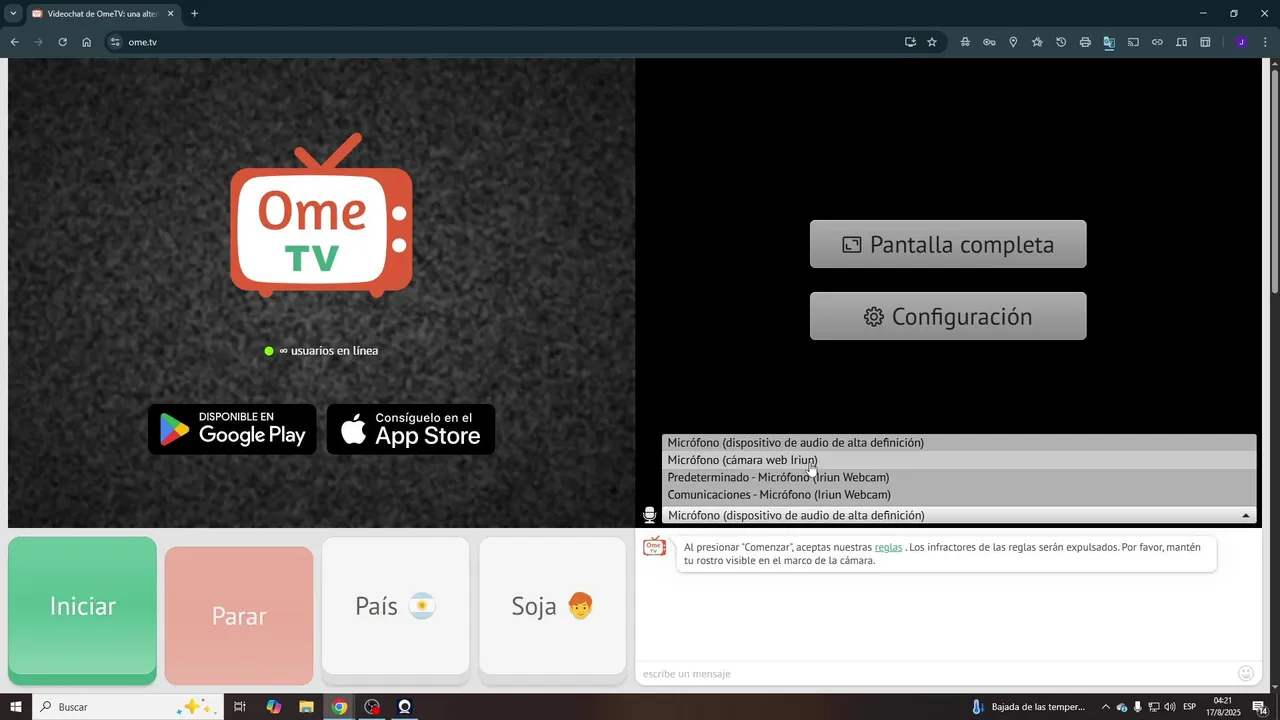
Task: Open the Bajada de las temper... weather widget
Action: click(x=1028, y=707)
